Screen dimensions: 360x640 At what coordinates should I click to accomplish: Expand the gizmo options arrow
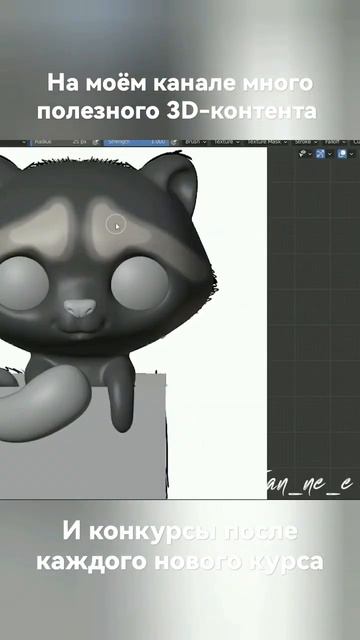[x=330, y=154]
